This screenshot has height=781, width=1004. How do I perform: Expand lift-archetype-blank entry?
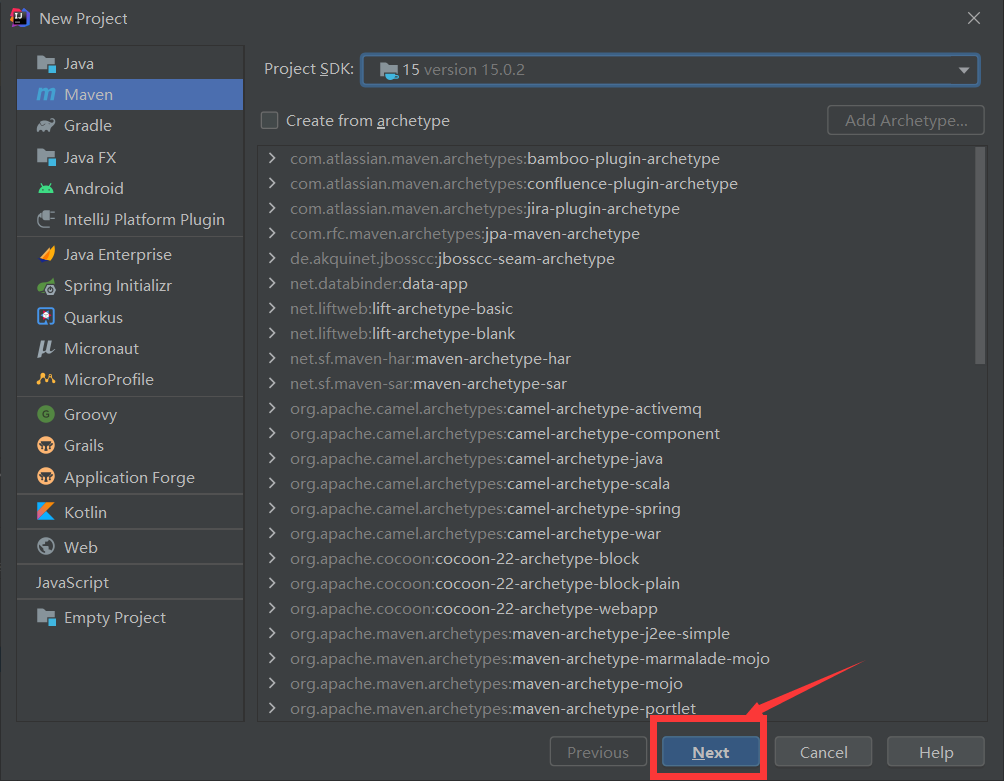coord(273,333)
